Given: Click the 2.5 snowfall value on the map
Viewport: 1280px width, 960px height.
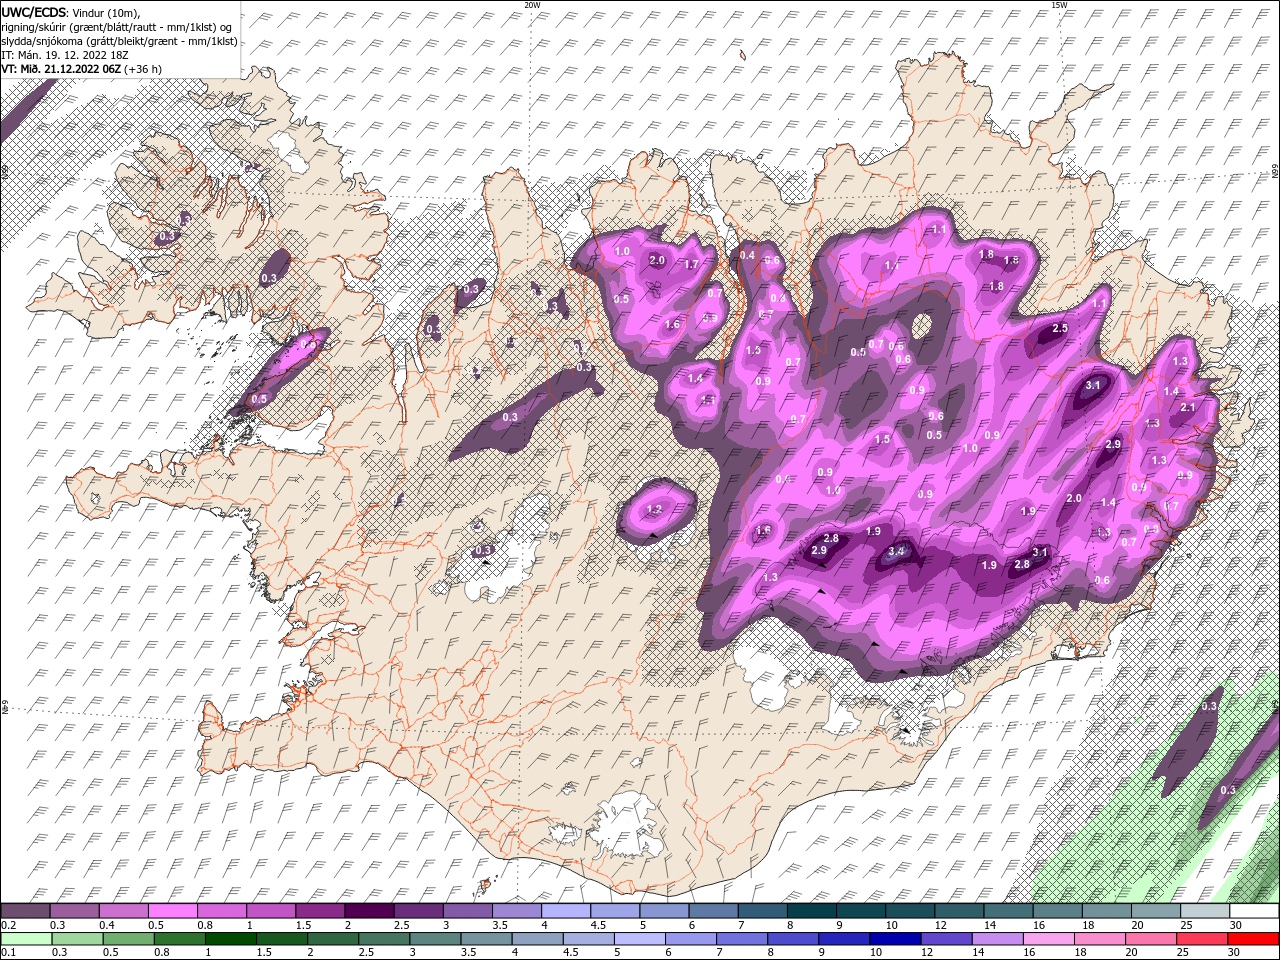Looking at the screenshot, I should [1061, 328].
